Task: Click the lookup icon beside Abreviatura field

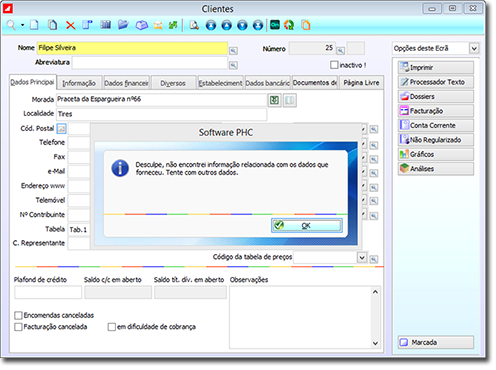Action: click(233, 65)
